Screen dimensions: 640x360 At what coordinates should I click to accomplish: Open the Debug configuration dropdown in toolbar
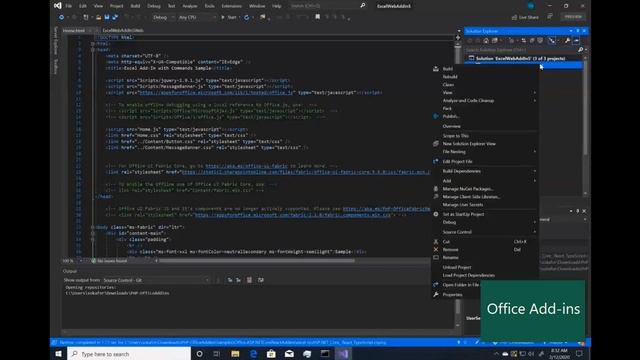[x=163, y=17]
